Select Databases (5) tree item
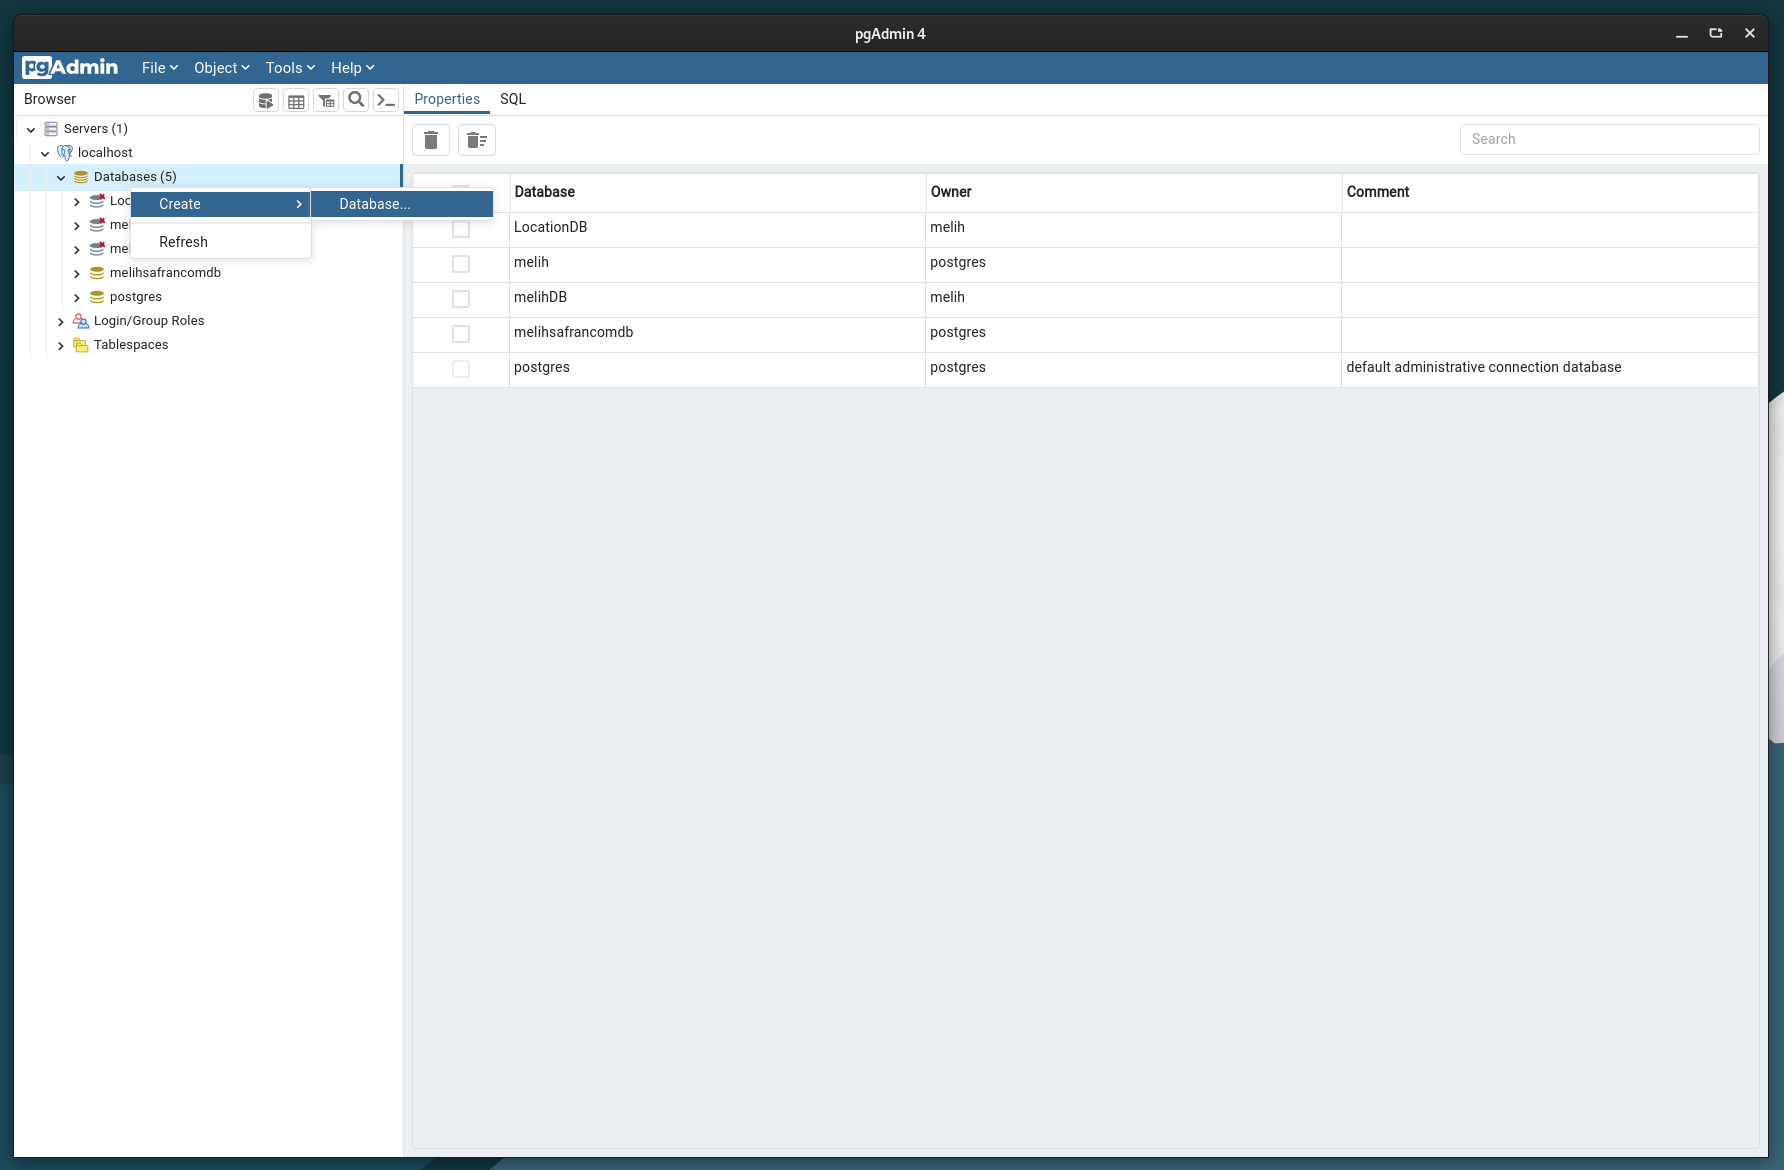The image size is (1784, 1170). click(135, 177)
